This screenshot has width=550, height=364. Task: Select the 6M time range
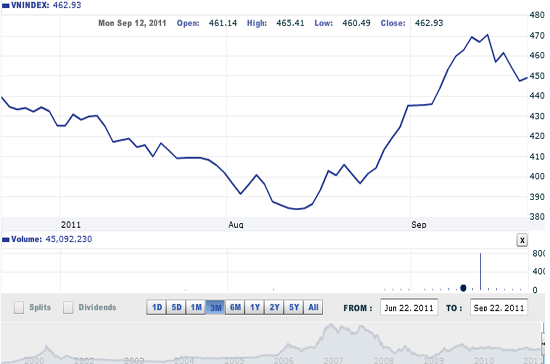pos(235,308)
